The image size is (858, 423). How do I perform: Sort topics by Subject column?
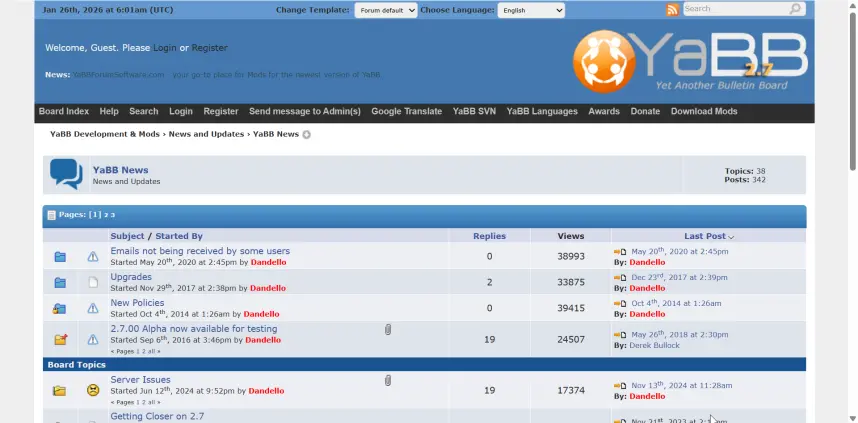click(x=127, y=236)
